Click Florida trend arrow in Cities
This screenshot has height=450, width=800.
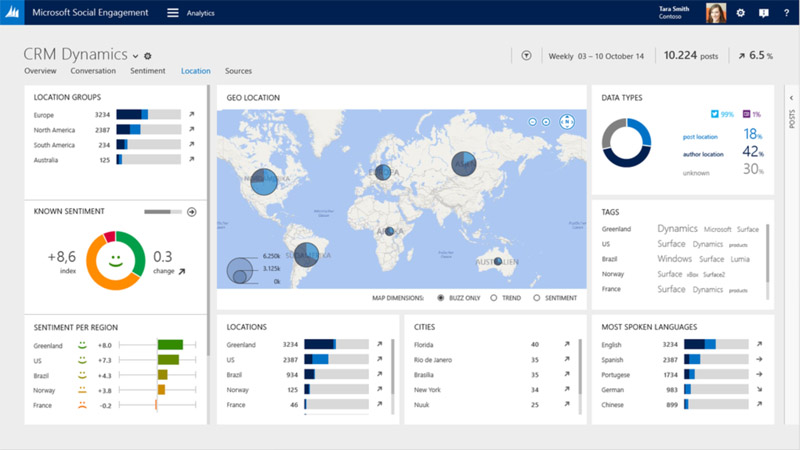pyautogui.click(x=567, y=344)
